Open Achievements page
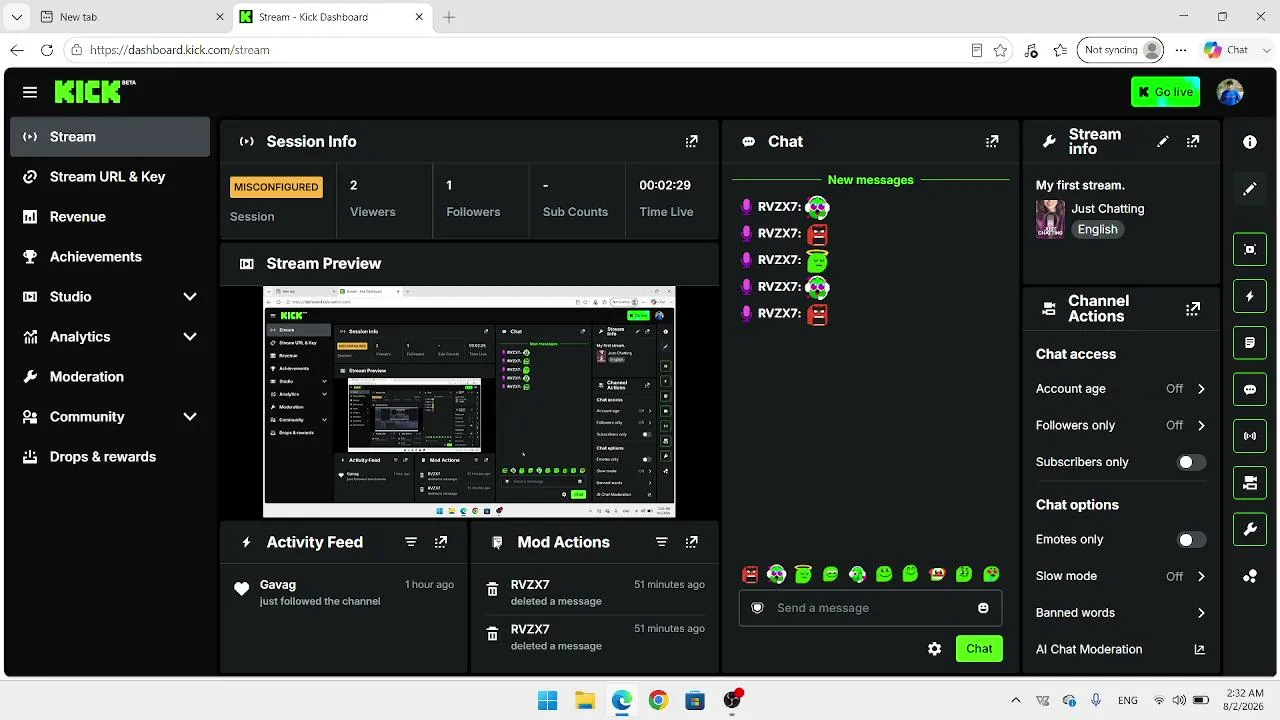 (110, 257)
